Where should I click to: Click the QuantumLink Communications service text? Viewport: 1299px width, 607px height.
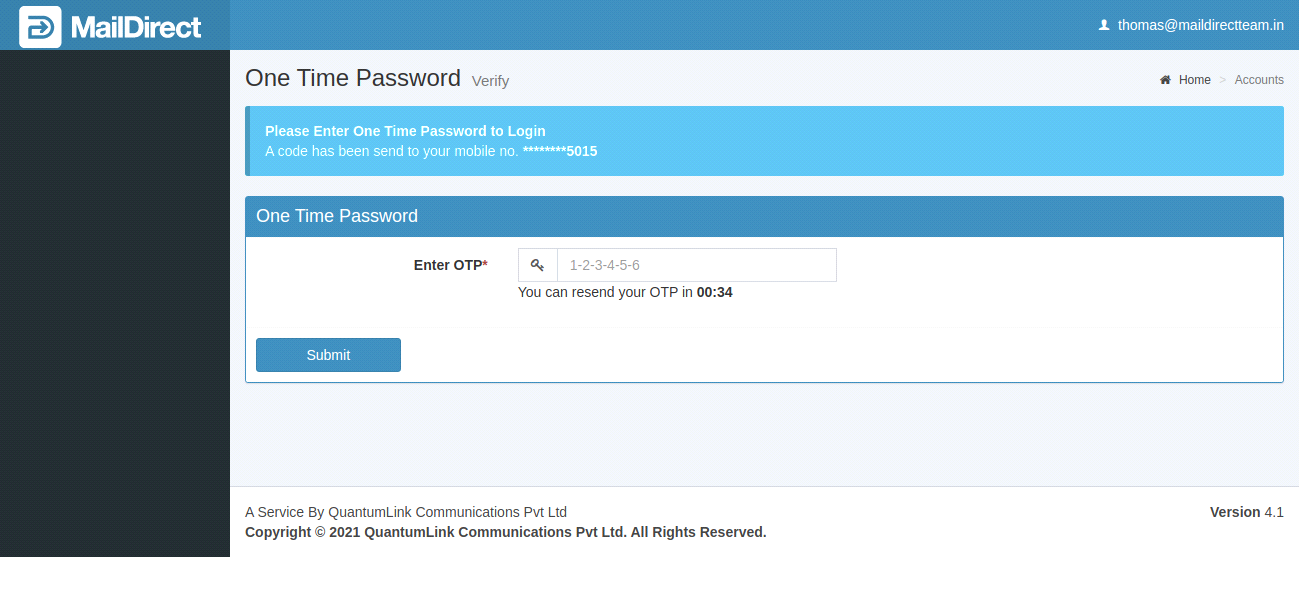coord(406,512)
